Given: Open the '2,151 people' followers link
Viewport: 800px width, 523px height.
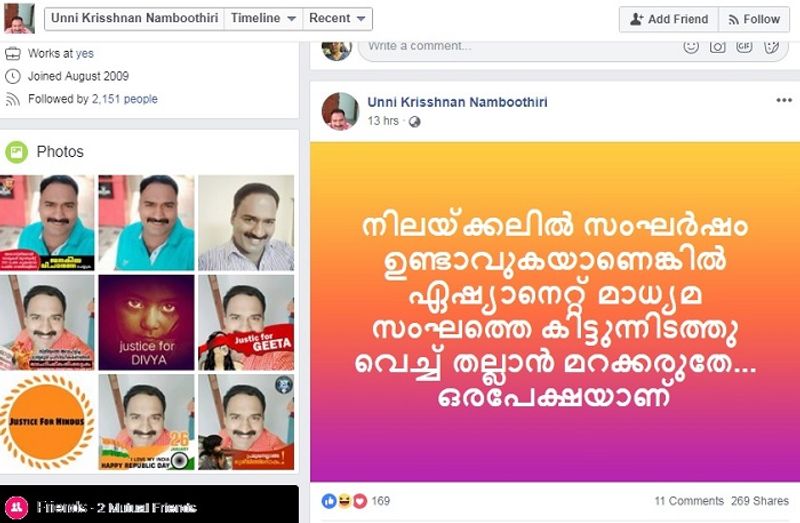Looking at the screenshot, I should coord(124,99).
